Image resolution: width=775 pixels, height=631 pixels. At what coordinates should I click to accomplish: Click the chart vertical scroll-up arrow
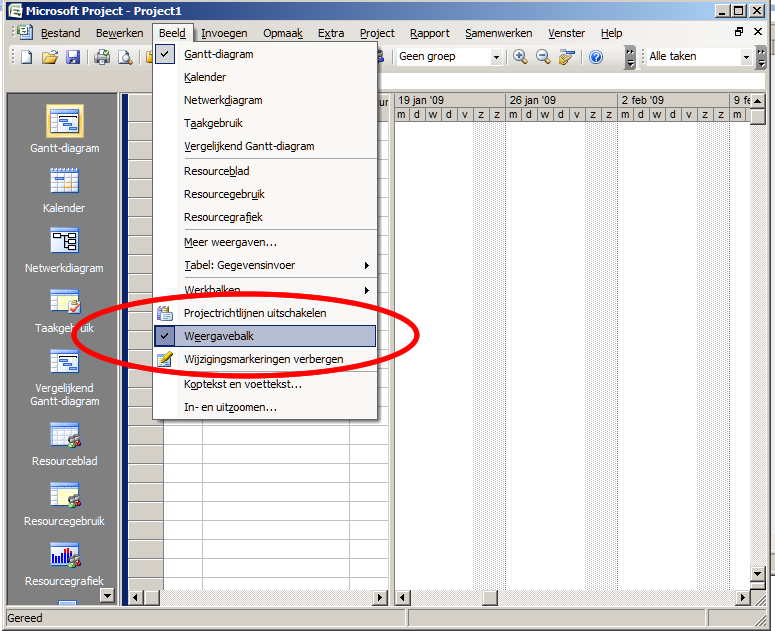point(757,101)
